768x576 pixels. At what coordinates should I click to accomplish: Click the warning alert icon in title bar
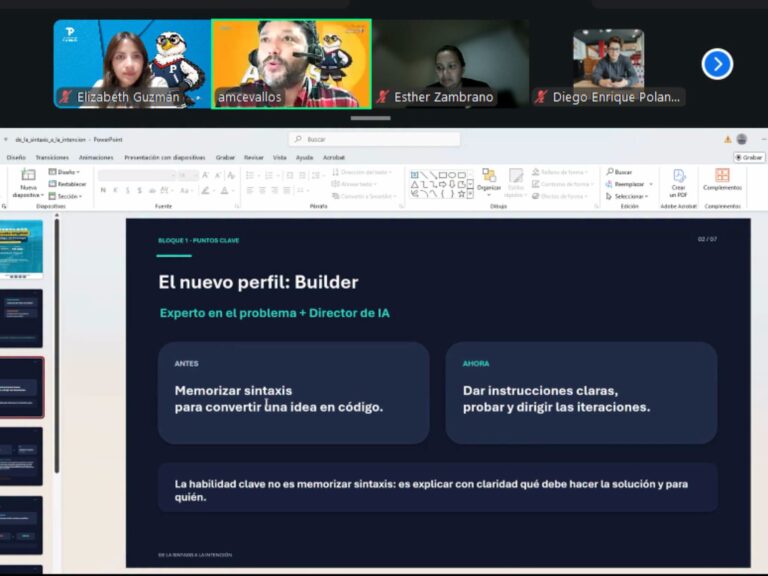[728, 140]
